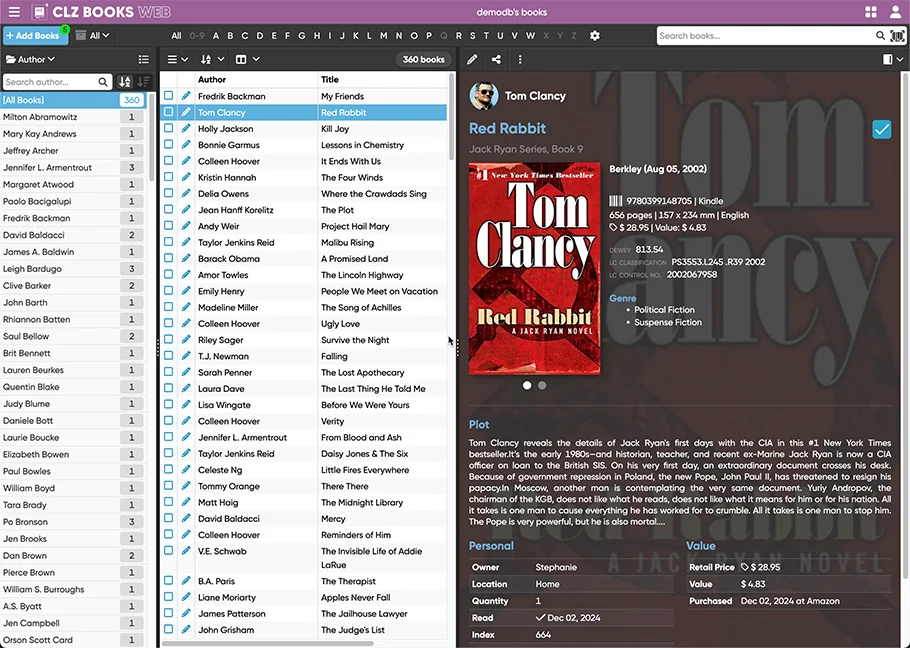Check the box for Lessons in Chemistry
The height and width of the screenshot is (648, 910).
[x=168, y=144]
